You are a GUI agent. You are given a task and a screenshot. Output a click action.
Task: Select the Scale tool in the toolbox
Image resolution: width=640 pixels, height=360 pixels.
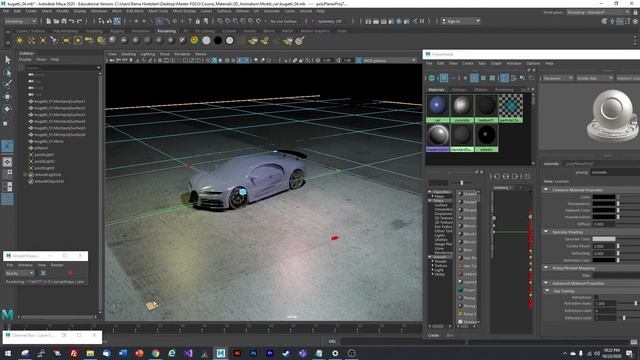click(x=6, y=123)
